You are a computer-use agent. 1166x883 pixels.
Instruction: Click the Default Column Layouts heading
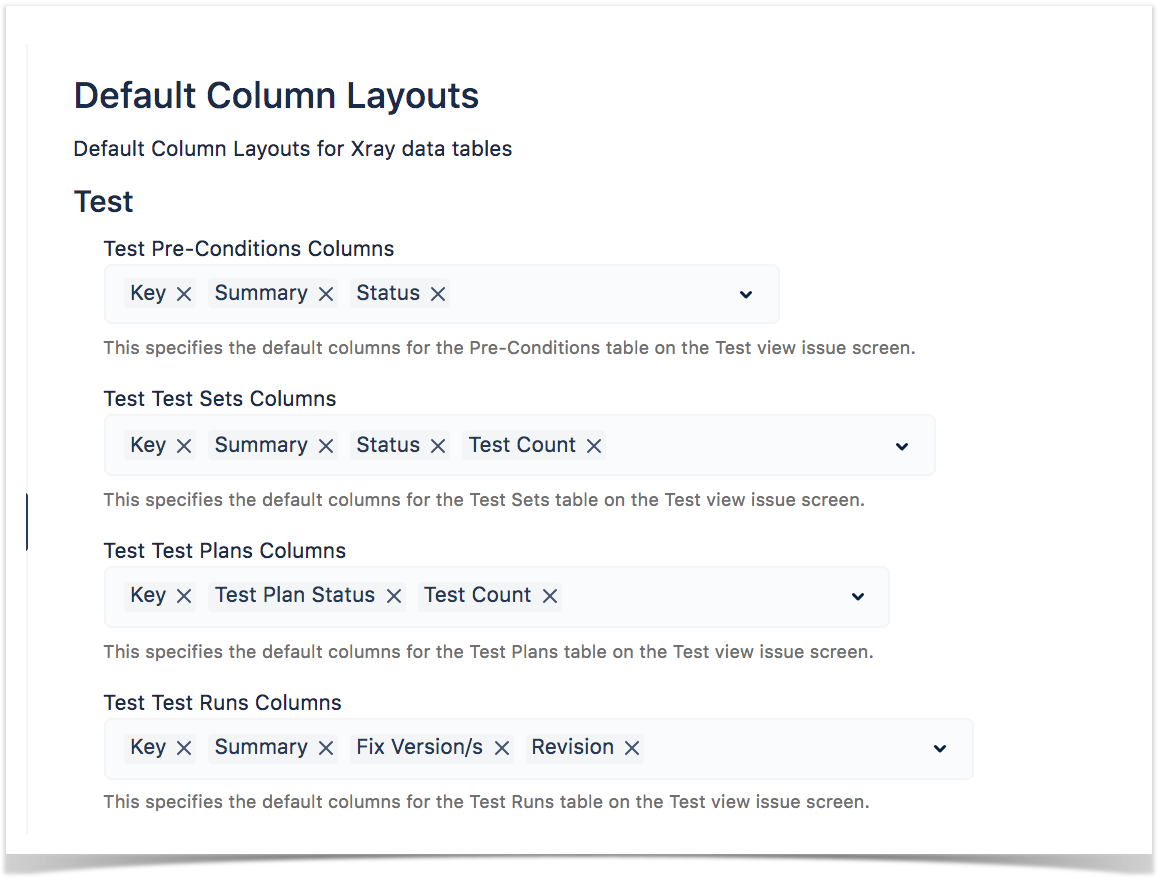tap(276, 96)
